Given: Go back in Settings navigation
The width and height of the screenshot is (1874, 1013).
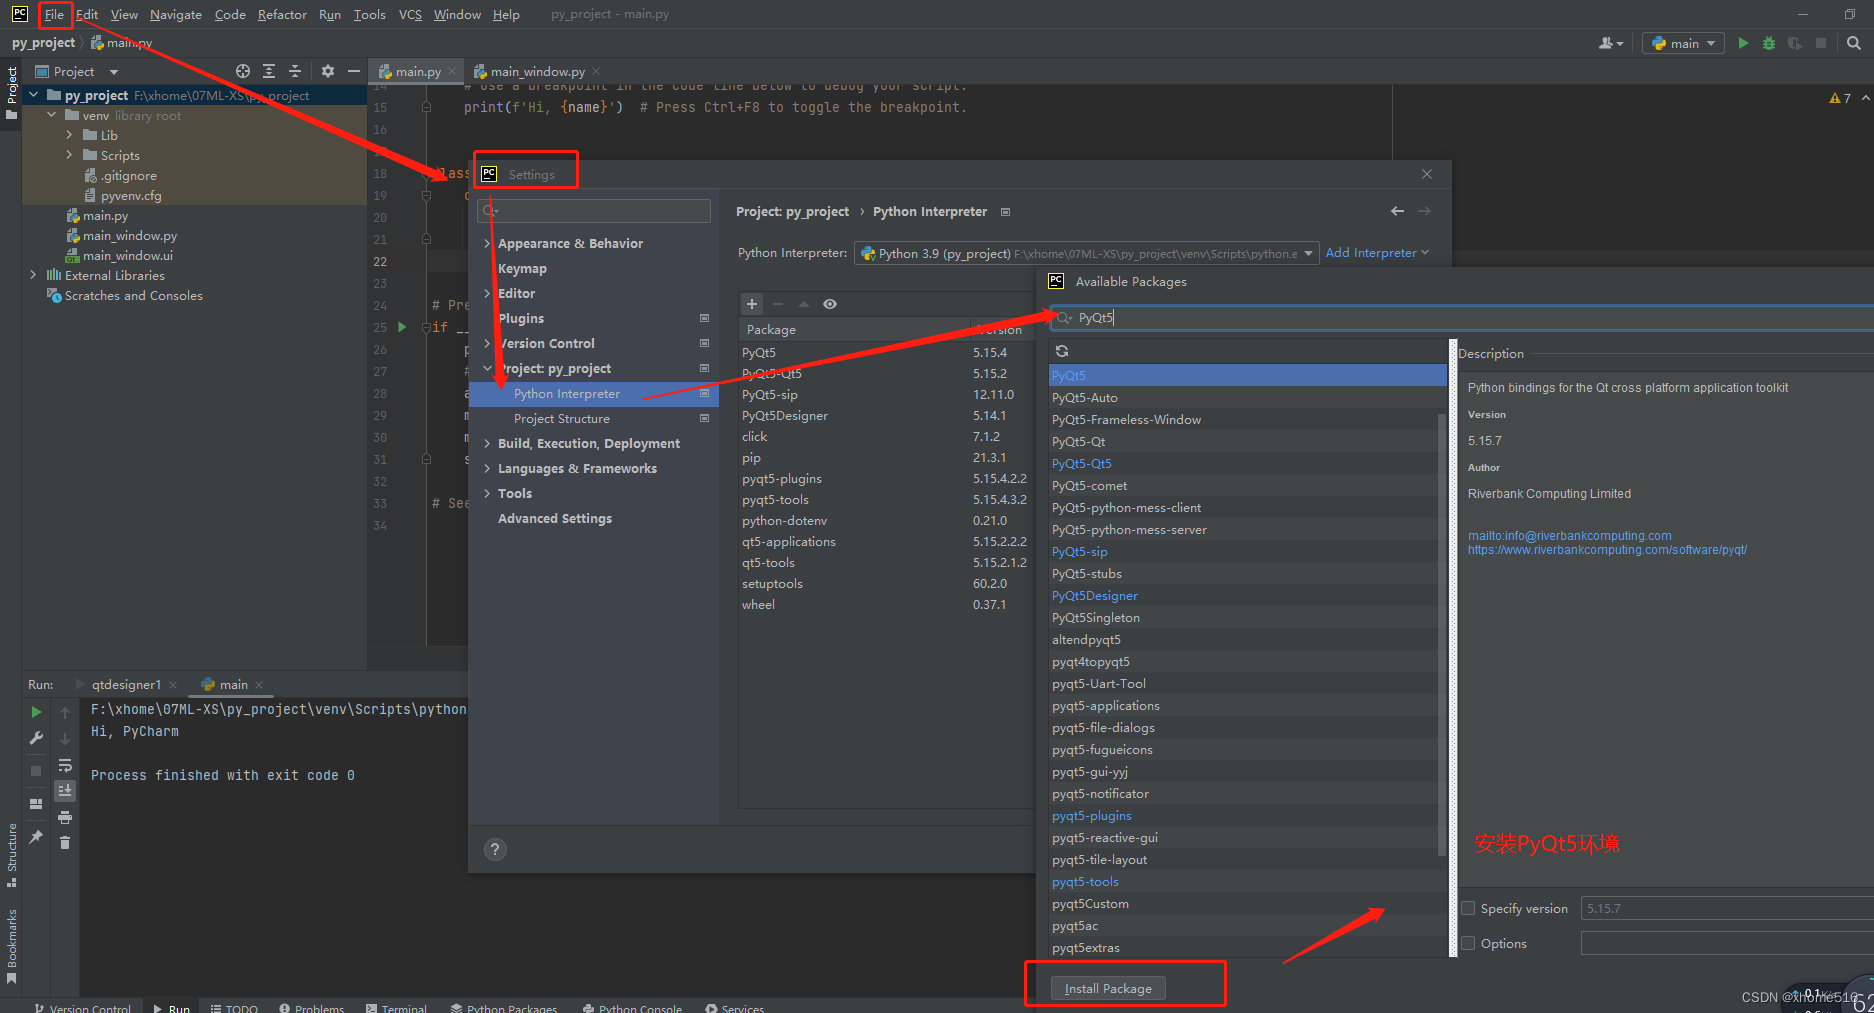Looking at the screenshot, I should tap(1397, 211).
